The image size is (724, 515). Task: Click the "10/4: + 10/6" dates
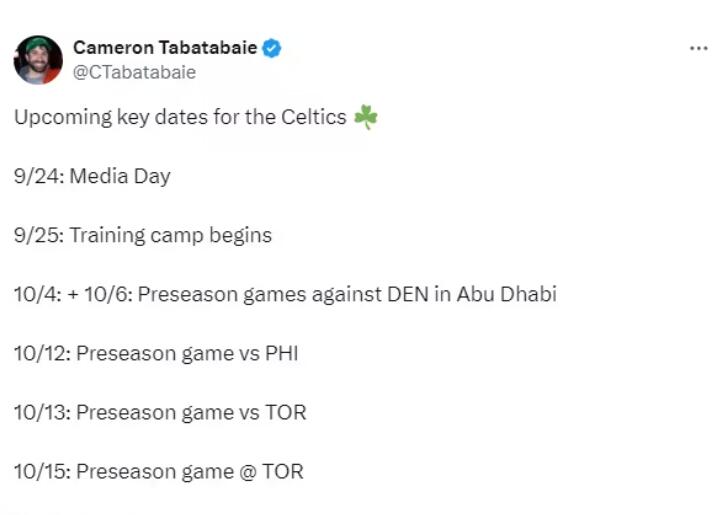[73, 295]
